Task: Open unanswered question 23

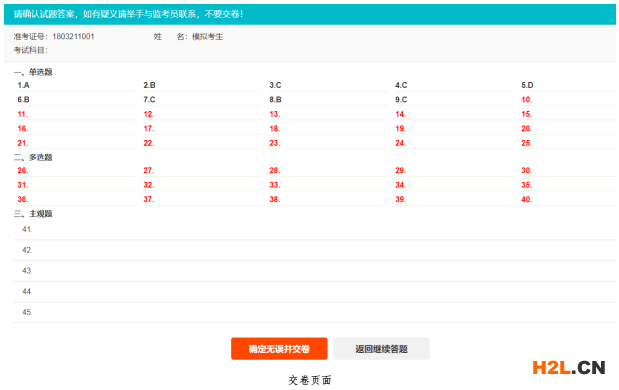Action: tap(274, 143)
